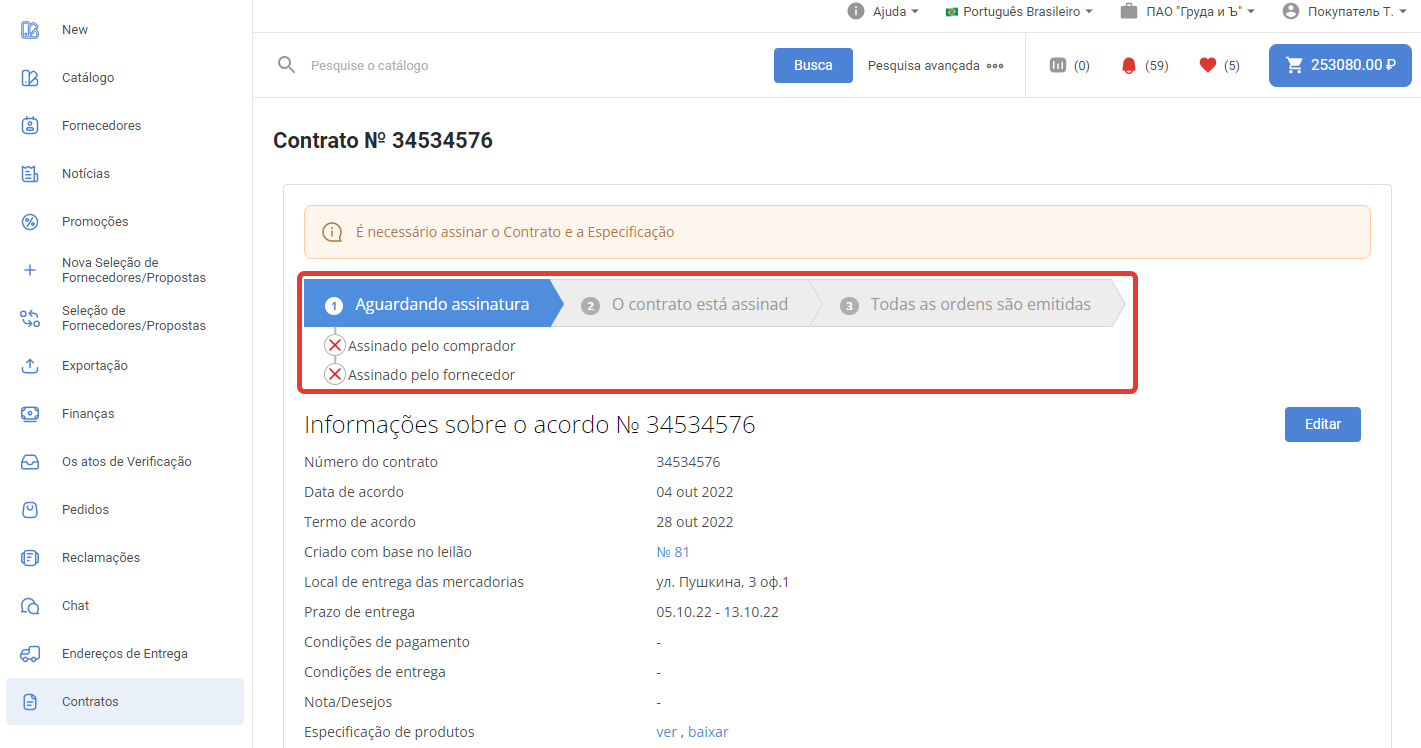Click the user account avatar icon
1421x748 pixels.
point(1290,11)
